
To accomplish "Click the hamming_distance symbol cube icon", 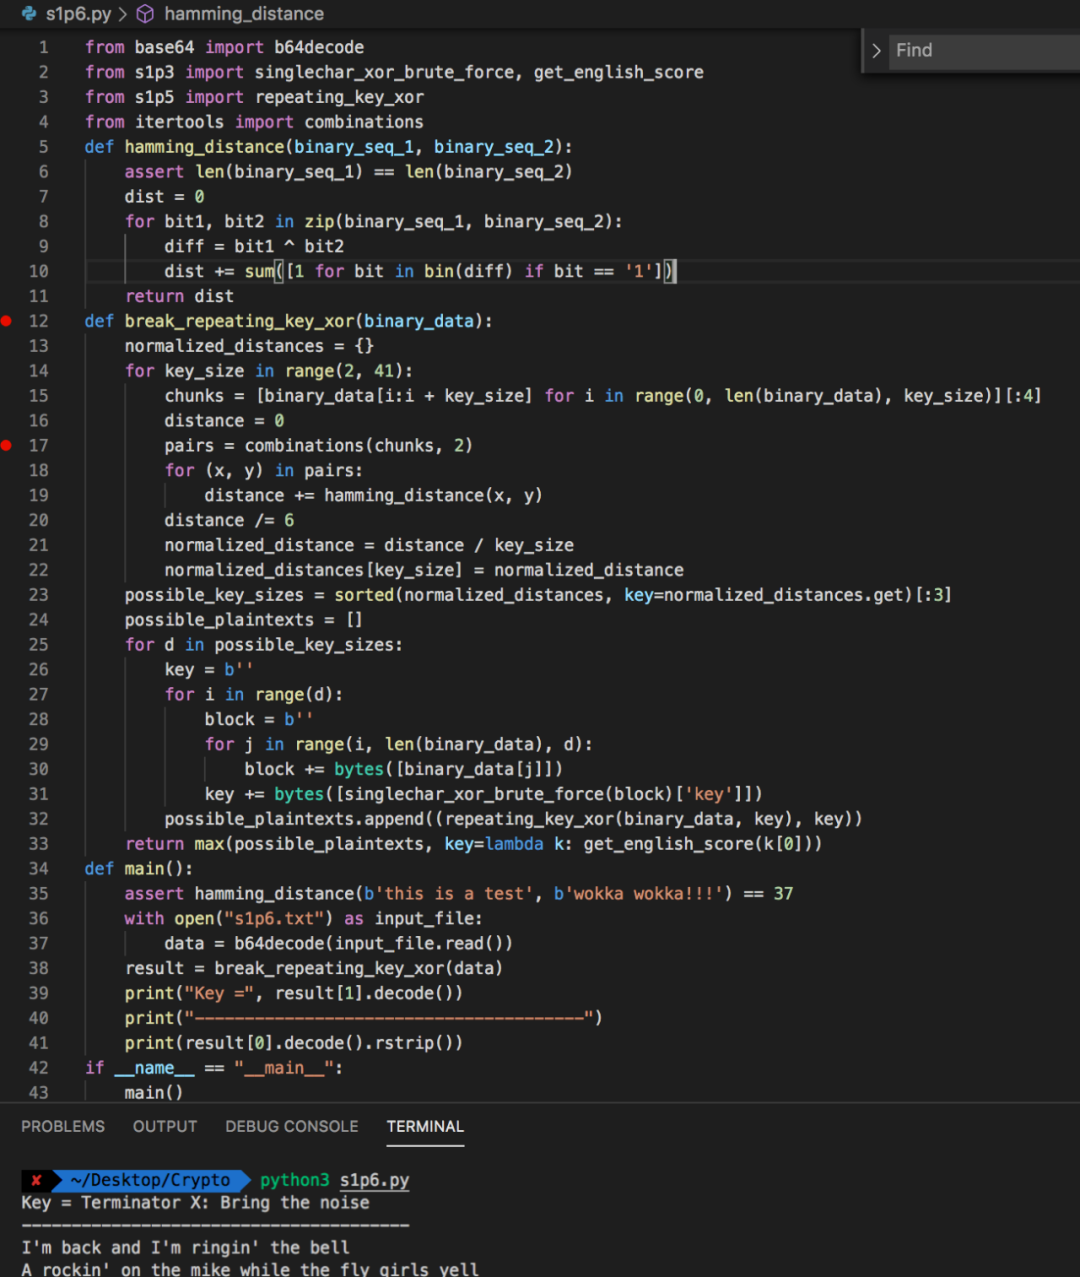I will [145, 14].
